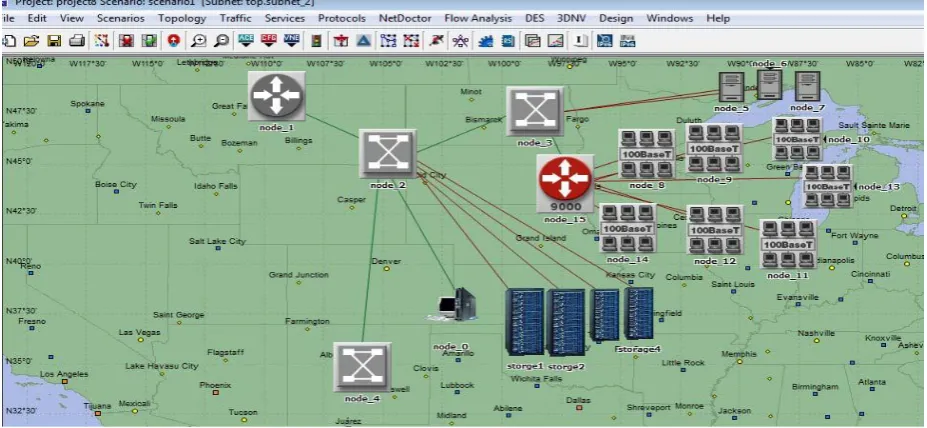Click the Sault Sainte Marie label

click(x=874, y=125)
